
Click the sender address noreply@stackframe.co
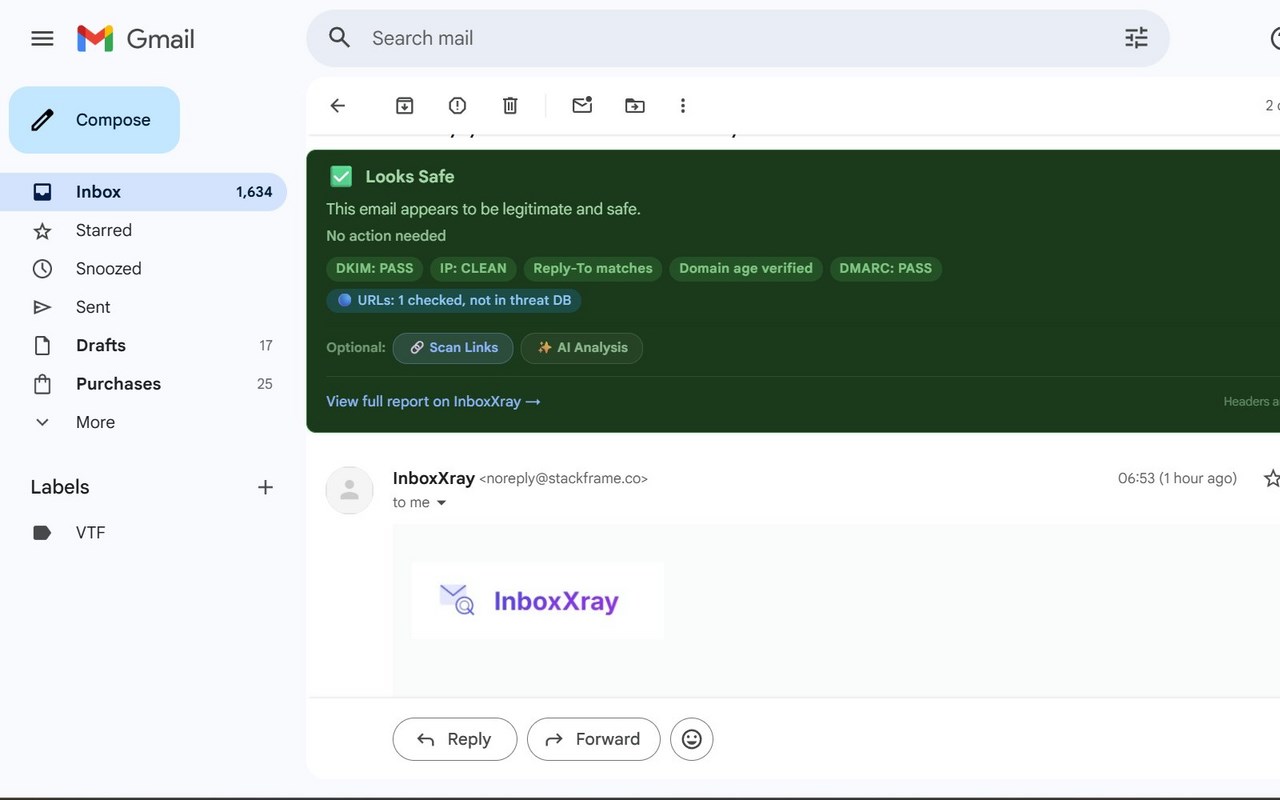(x=564, y=479)
